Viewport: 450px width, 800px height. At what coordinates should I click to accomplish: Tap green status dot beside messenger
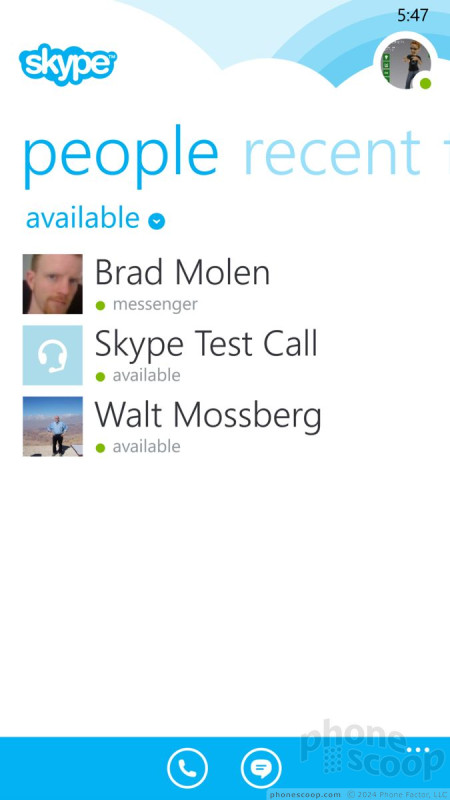click(x=101, y=306)
